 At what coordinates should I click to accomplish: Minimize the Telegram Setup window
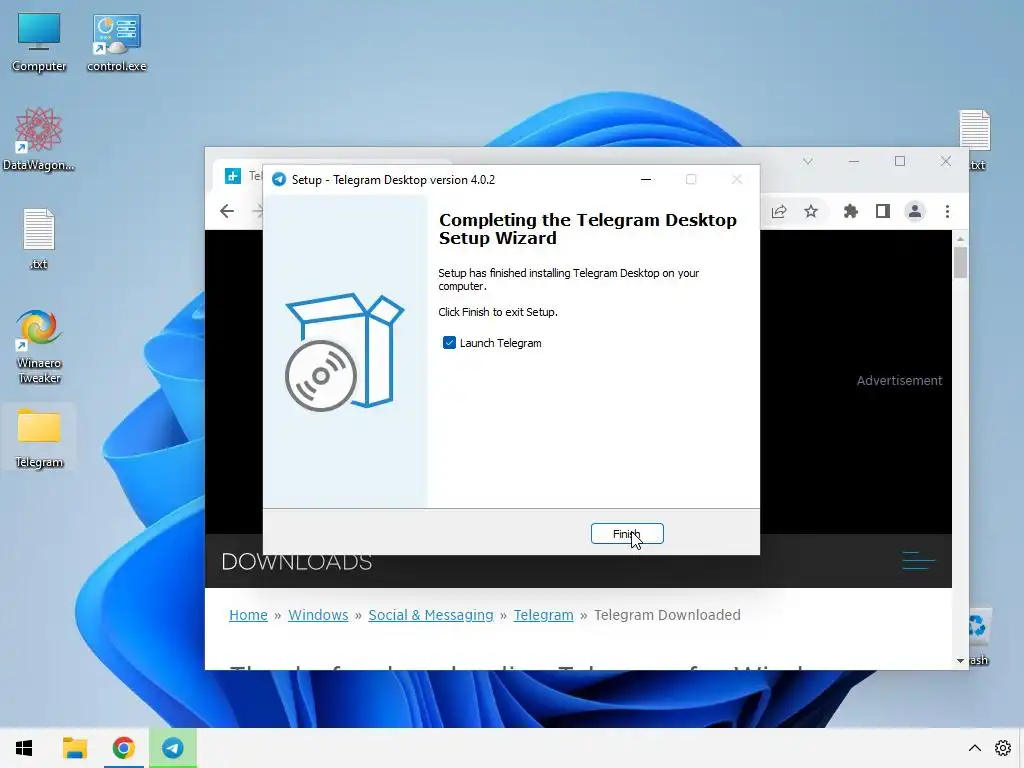coord(646,180)
